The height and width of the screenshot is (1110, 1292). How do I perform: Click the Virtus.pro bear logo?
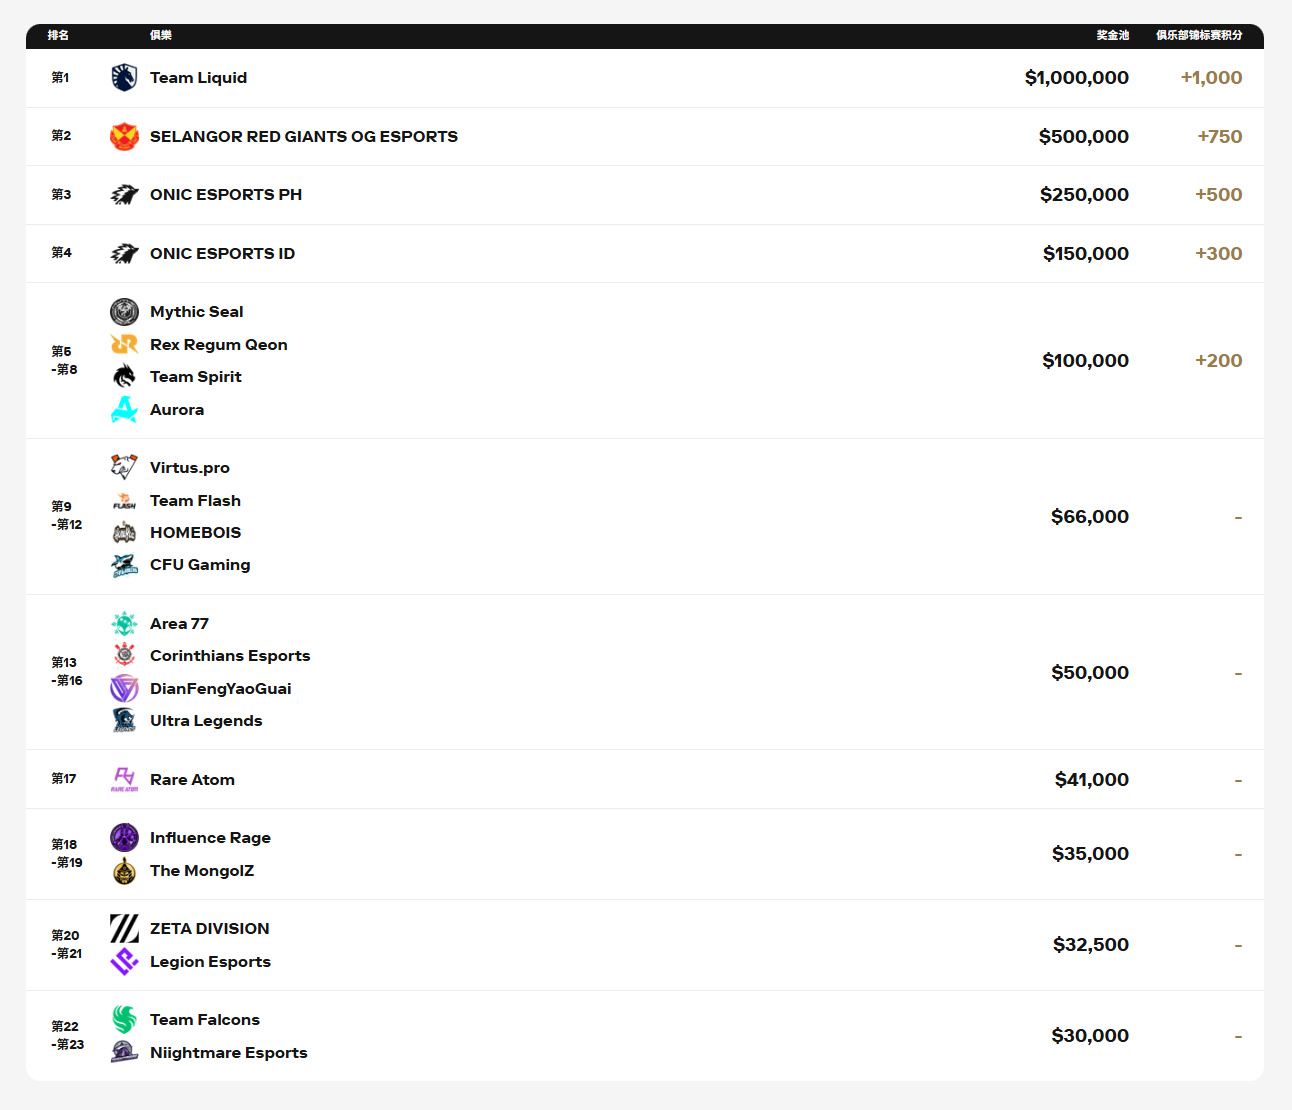click(x=124, y=468)
